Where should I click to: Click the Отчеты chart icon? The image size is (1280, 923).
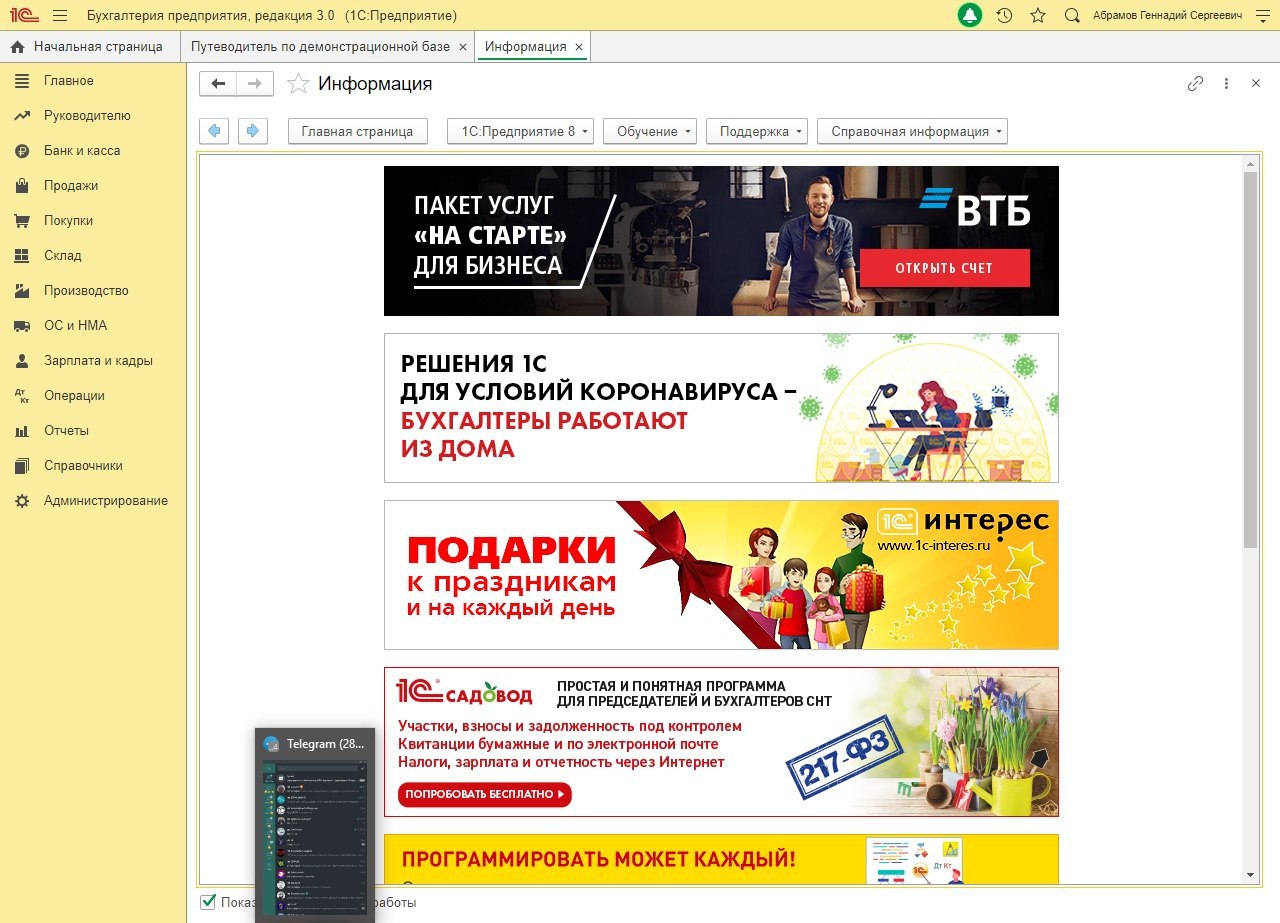pyautogui.click(x=22, y=431)
